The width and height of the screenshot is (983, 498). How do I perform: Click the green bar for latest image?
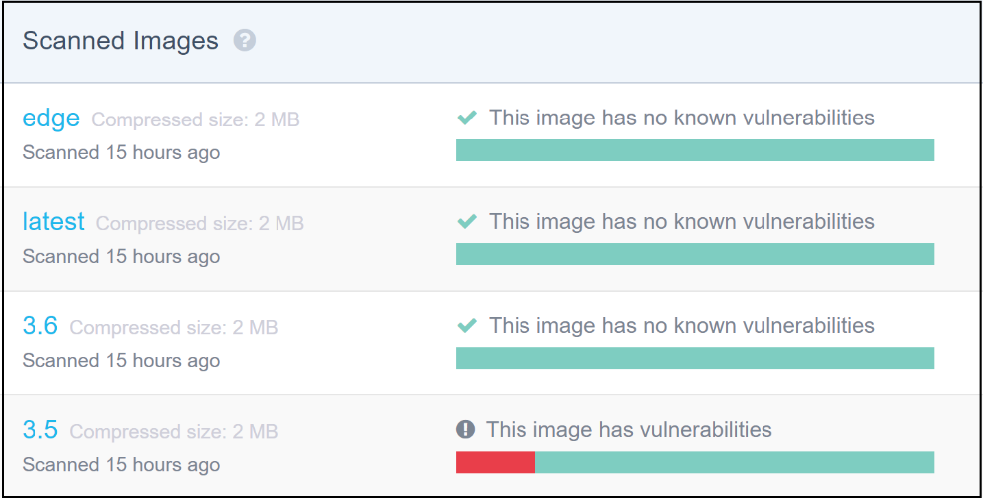point(694,254)
